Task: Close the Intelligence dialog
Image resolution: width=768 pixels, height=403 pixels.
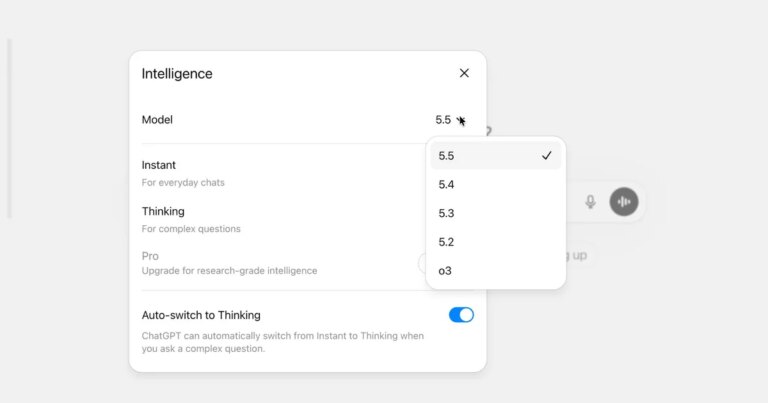Action: (464, 73)
